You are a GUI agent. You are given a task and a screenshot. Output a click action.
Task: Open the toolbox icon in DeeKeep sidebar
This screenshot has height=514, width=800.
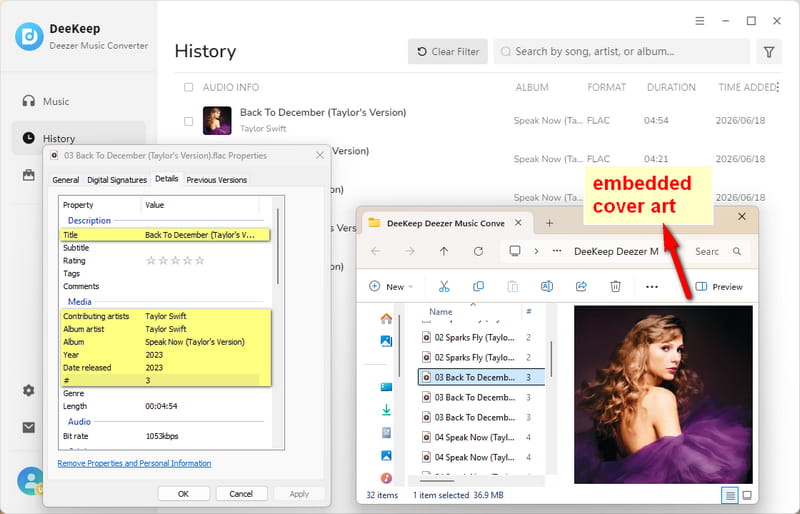click(x=29, y=175)
